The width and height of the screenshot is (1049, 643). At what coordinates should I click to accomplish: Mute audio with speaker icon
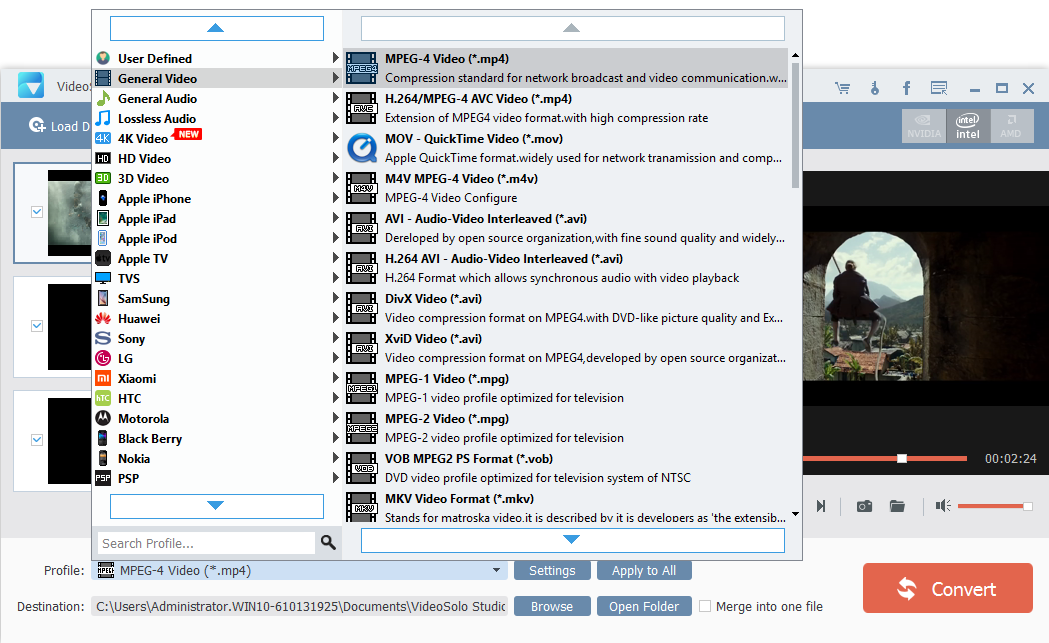[x=943, y=506]
